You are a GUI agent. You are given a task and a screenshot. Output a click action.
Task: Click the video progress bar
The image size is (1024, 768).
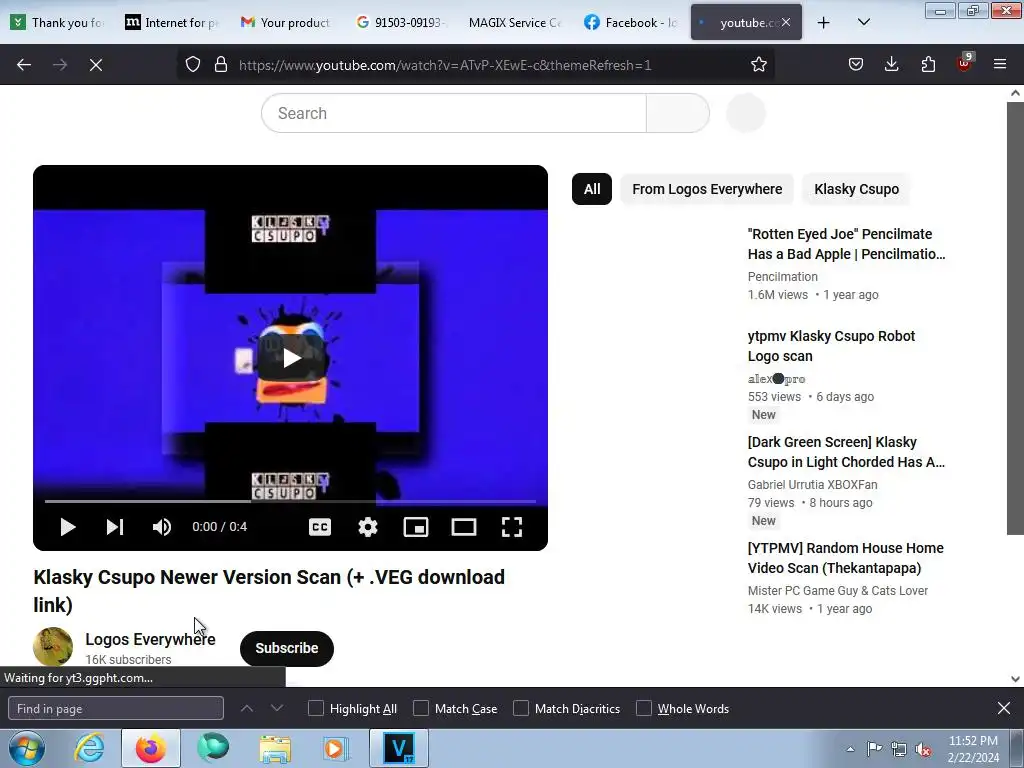point(291,502)
